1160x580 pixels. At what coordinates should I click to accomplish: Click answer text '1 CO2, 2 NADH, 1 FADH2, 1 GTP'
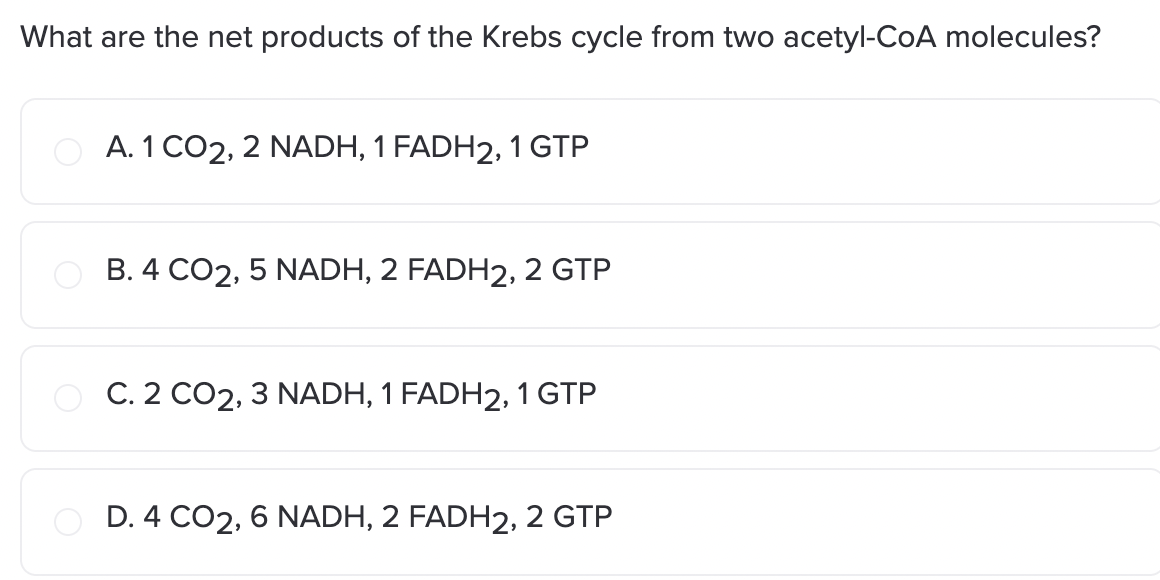(365, 149)
